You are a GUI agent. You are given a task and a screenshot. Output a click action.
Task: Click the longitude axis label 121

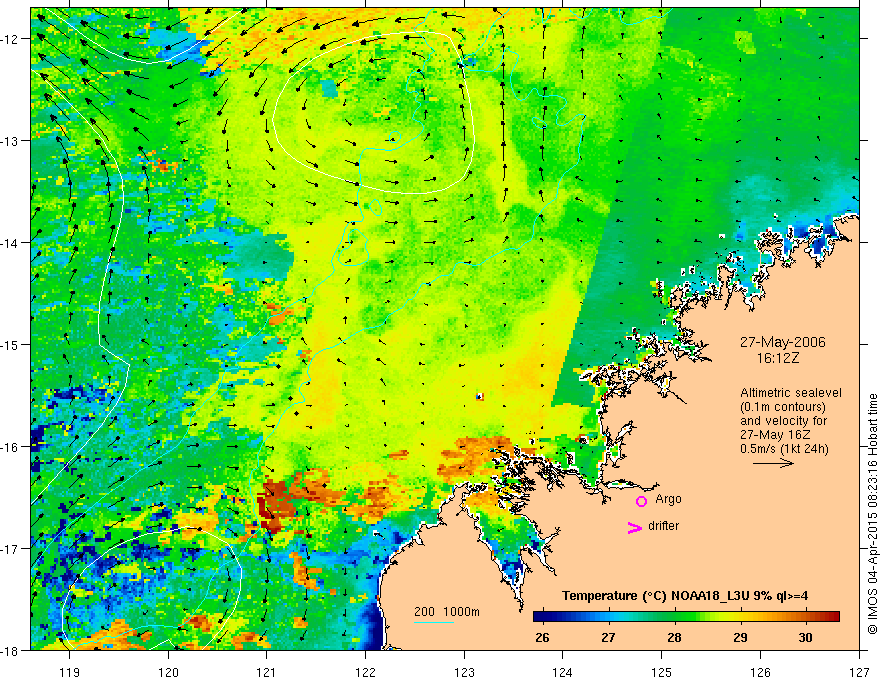(267, 672)
